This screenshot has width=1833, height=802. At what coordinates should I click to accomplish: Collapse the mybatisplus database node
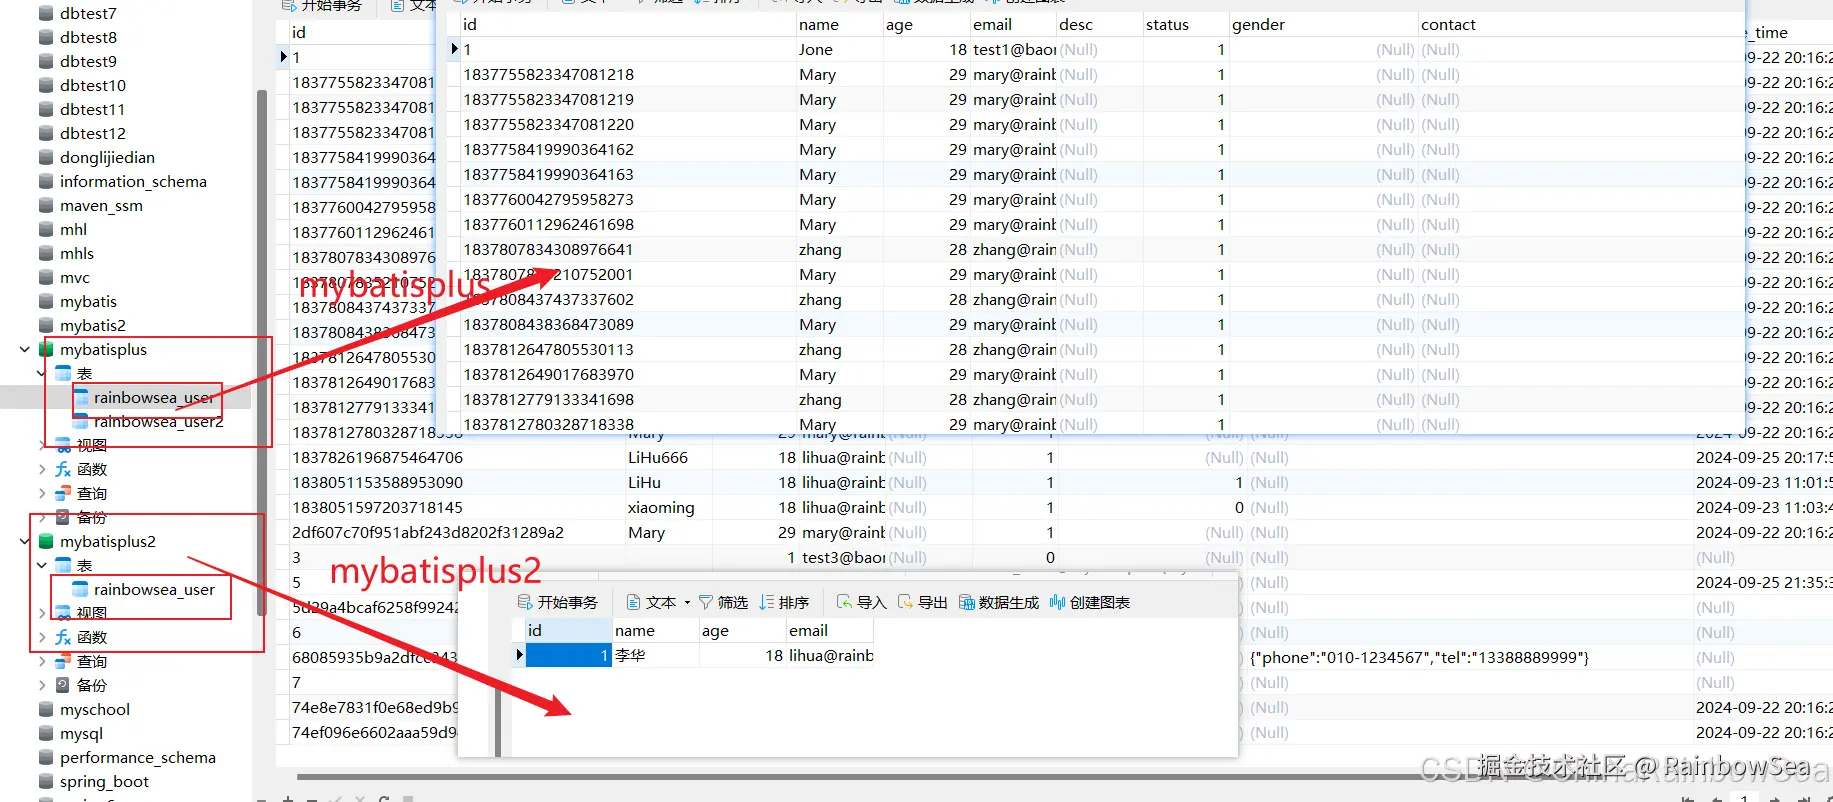point(24,349)
